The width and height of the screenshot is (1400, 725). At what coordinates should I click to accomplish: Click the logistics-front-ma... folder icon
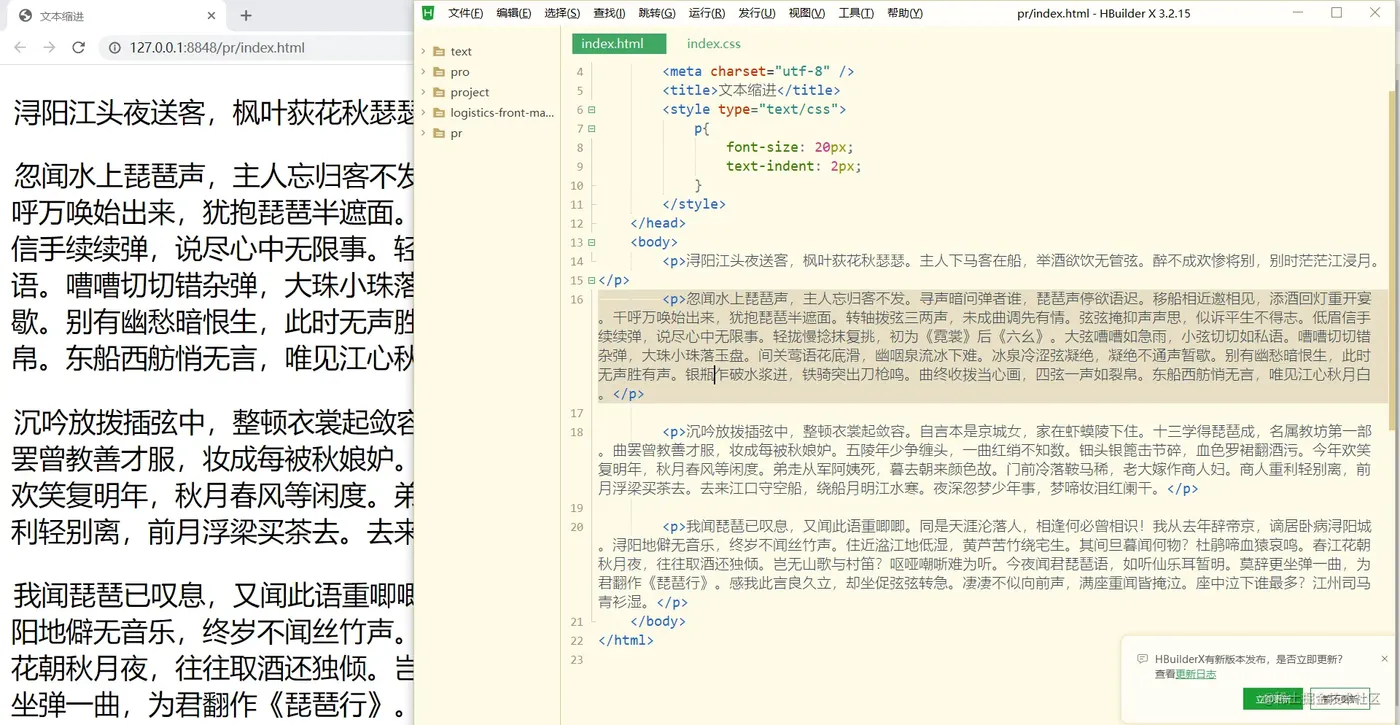[x=439, y=112]
